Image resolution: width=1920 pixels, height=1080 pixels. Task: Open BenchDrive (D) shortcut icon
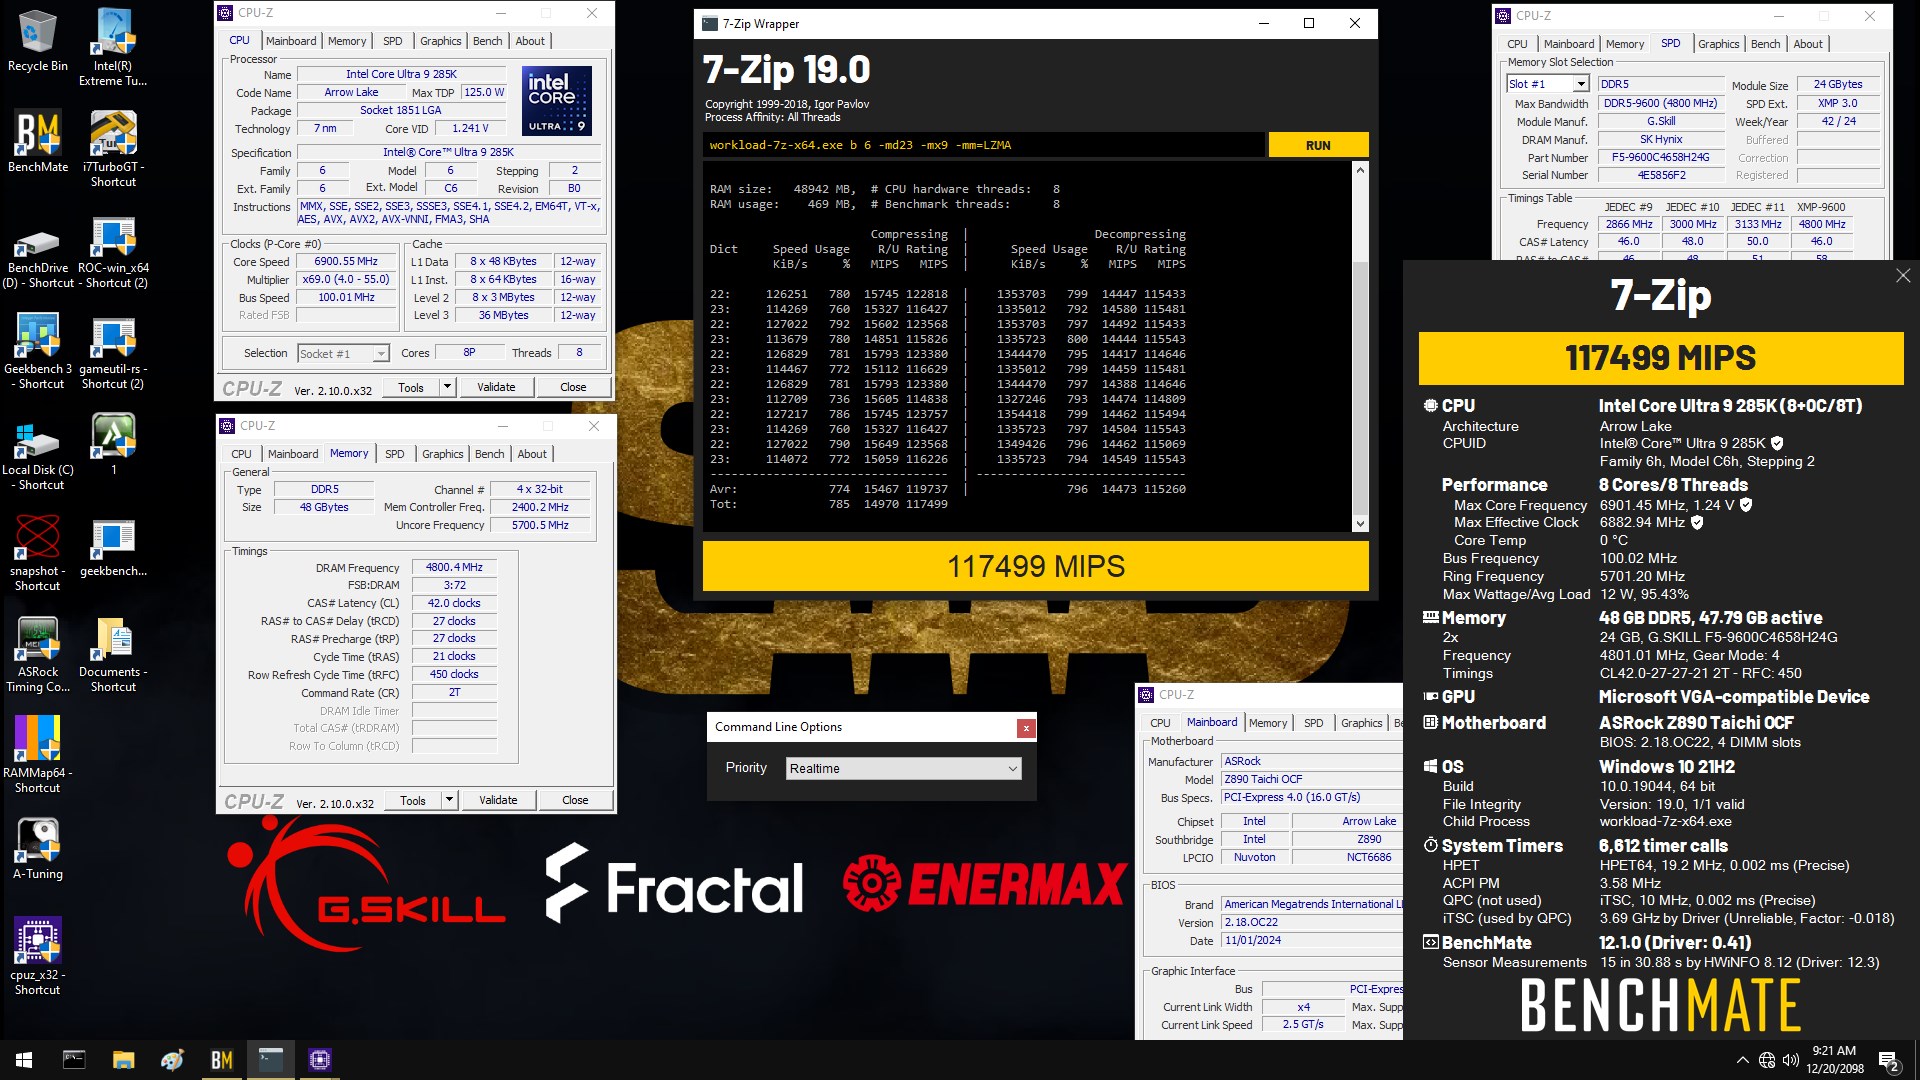click(x=38, y=258)
